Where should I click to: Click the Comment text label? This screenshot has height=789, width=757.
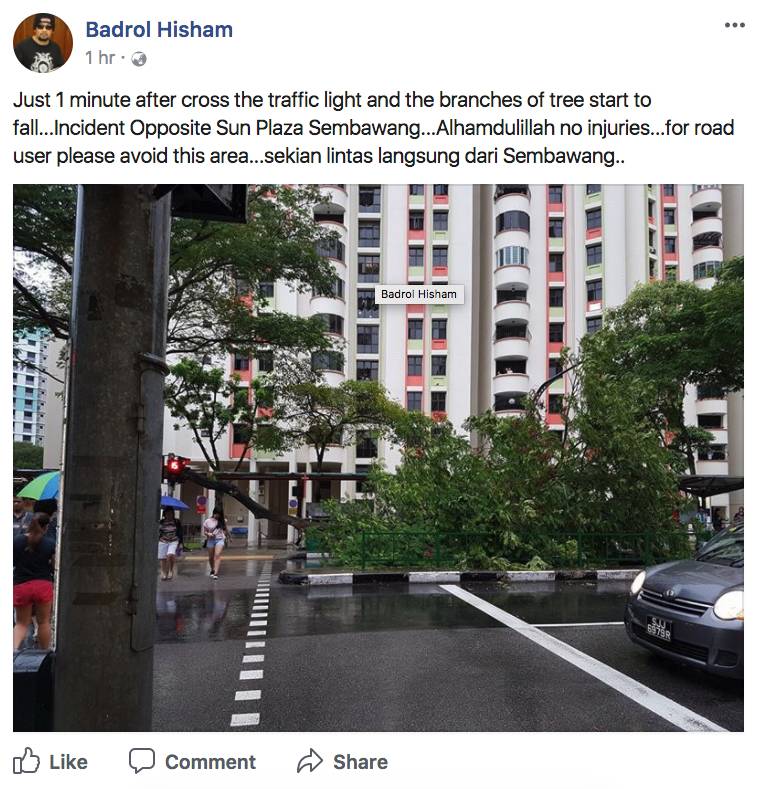pyautogui.click(x=210, y=762)
